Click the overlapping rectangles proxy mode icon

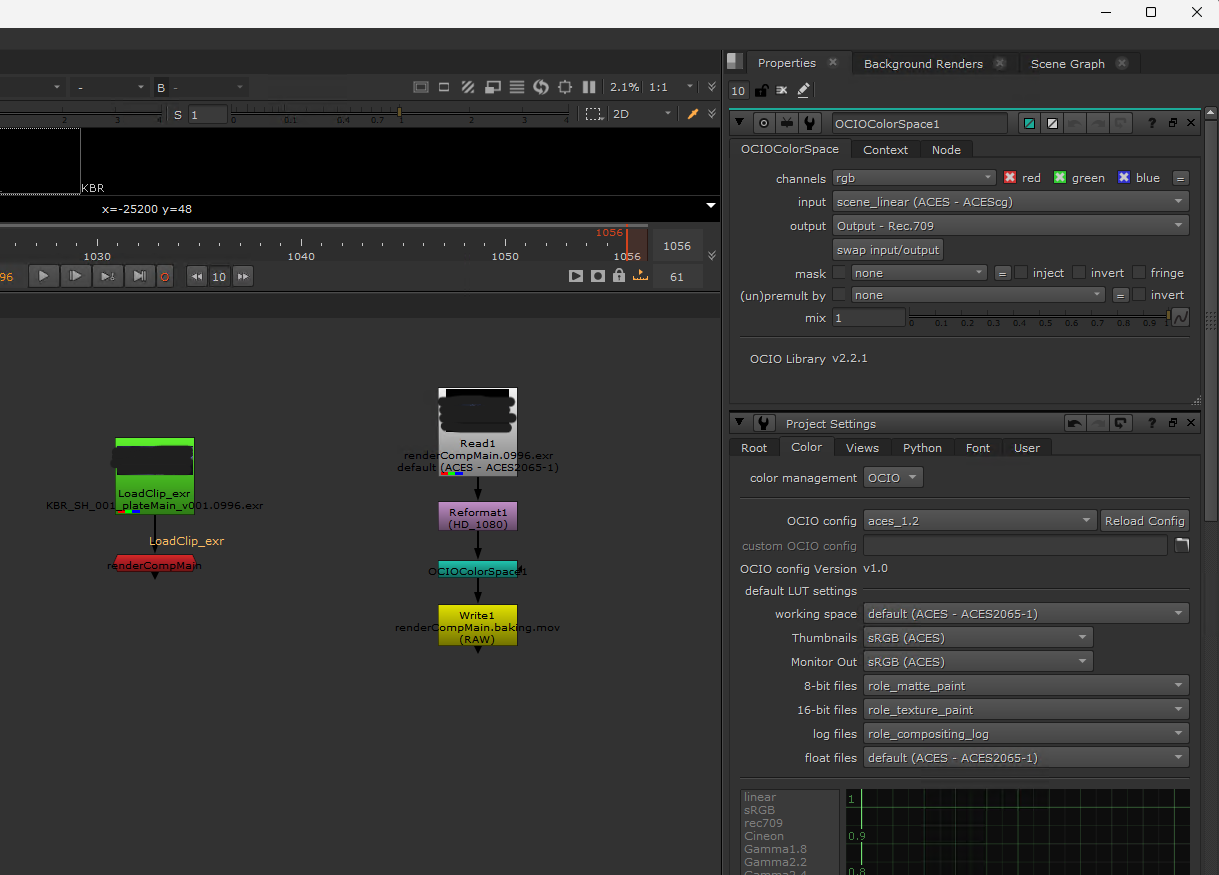492,87
